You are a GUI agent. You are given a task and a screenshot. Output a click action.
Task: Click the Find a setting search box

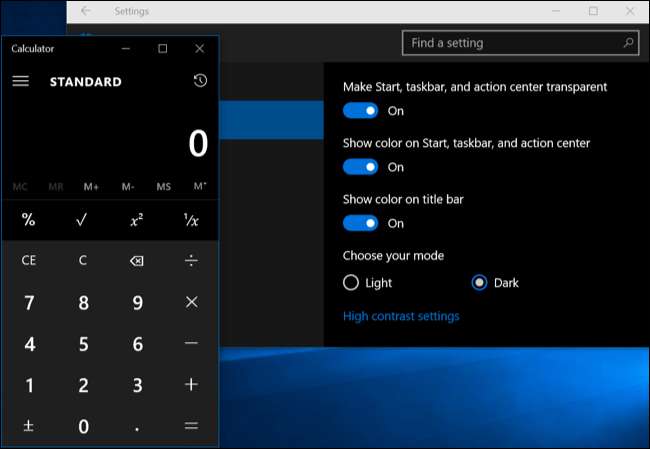click(x=520, y=43)
